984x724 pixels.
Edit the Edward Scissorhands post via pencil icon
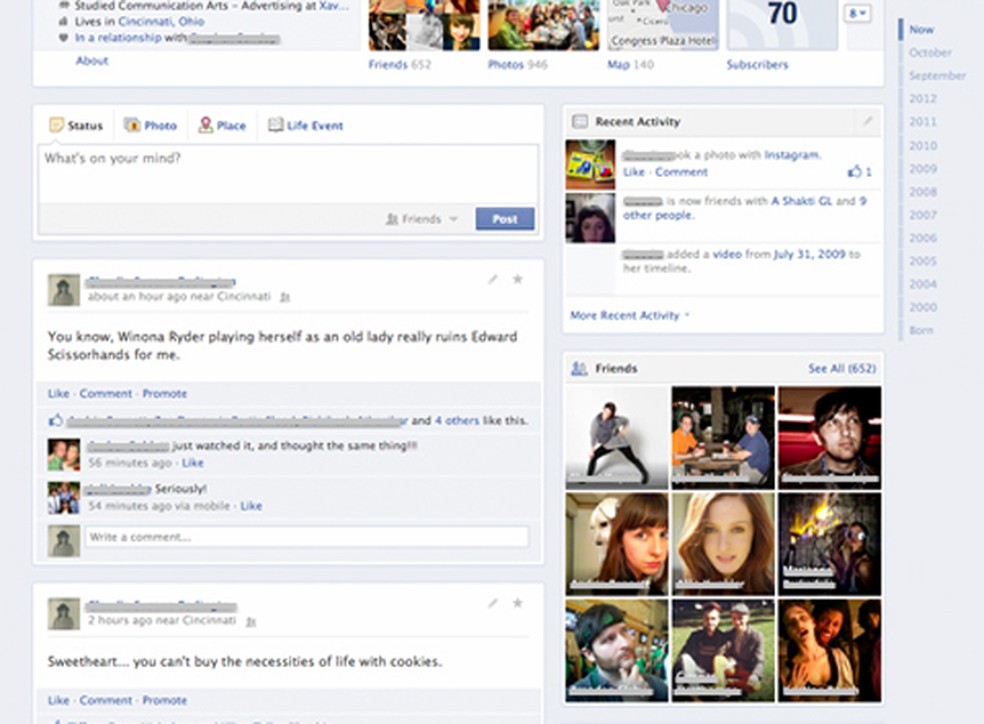tap(492, 281)
